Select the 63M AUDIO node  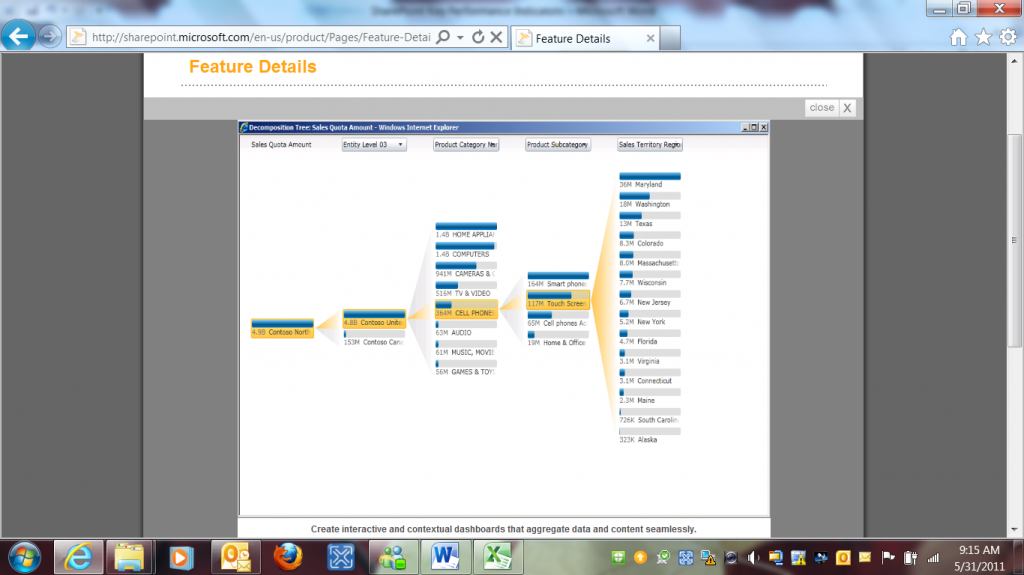466,329
